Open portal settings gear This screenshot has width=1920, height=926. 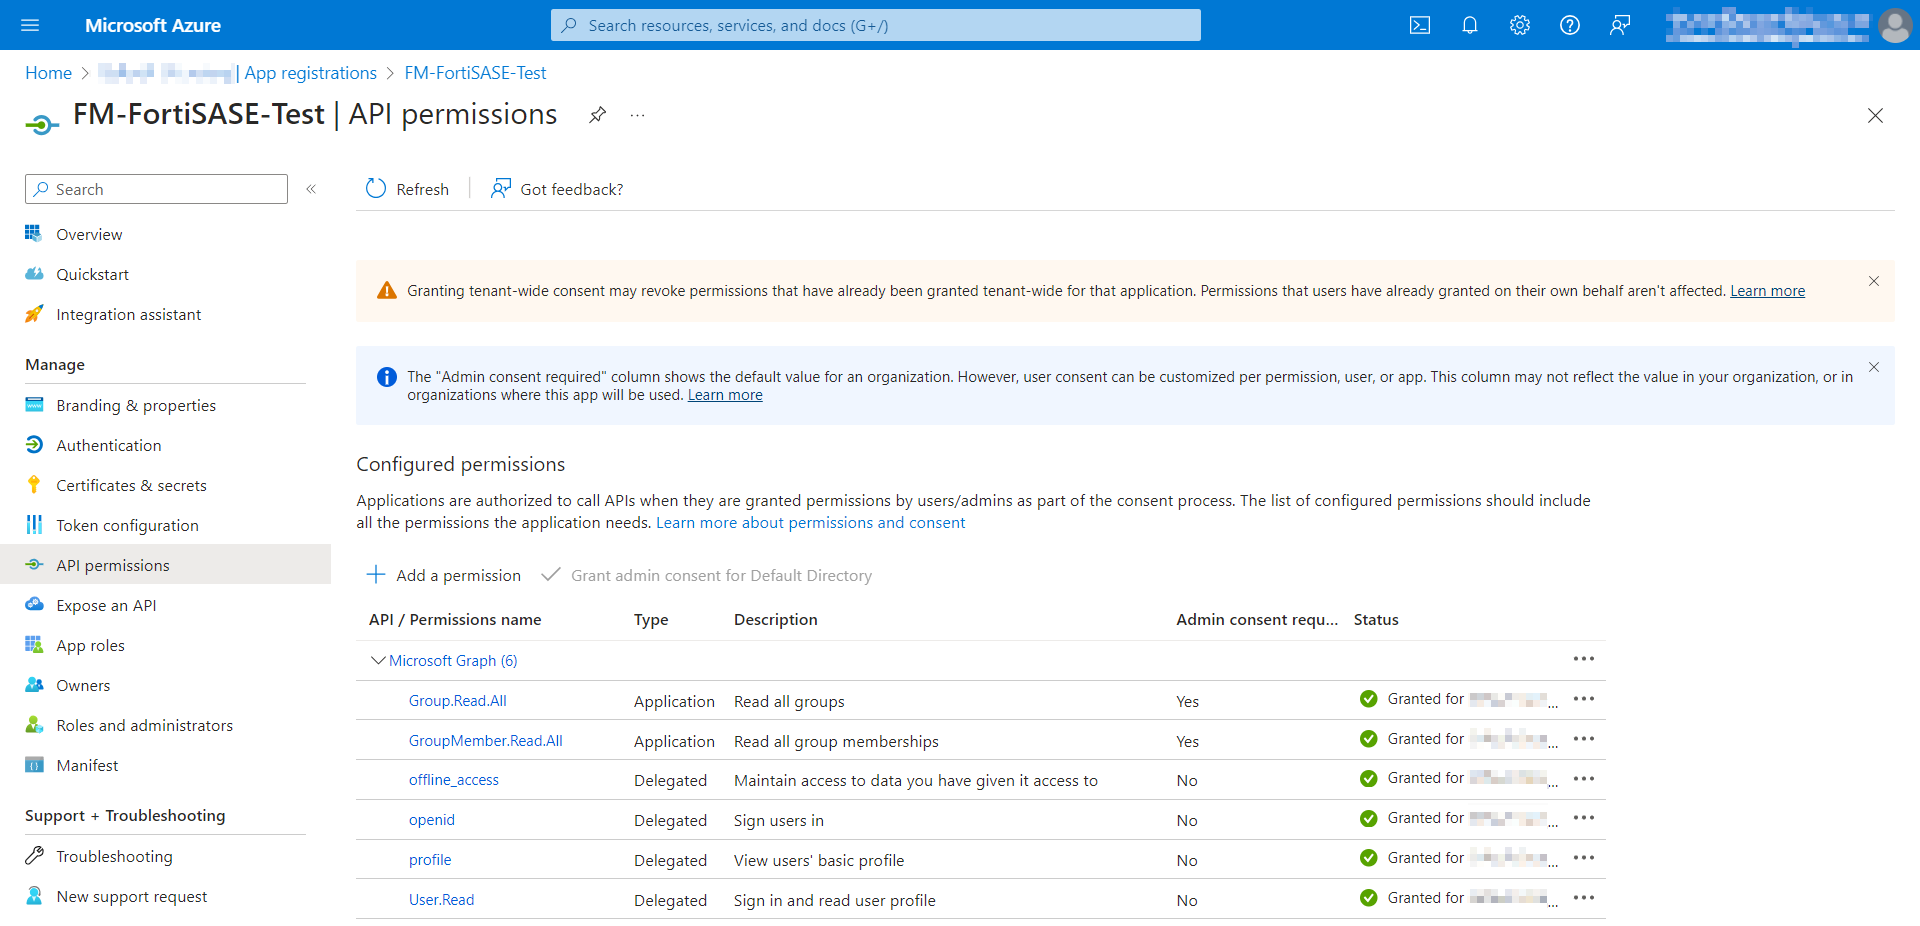click(x=1519, y=25)
